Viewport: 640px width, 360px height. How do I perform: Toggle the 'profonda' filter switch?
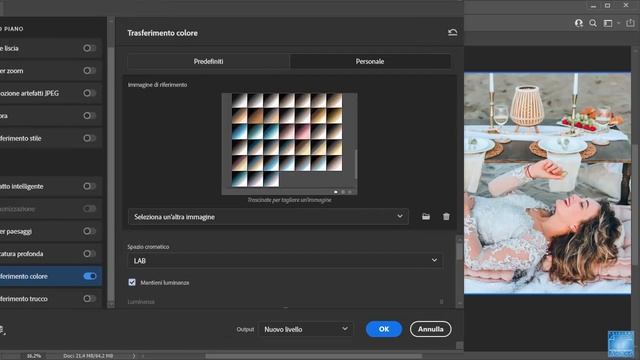[x=89, y=253]
